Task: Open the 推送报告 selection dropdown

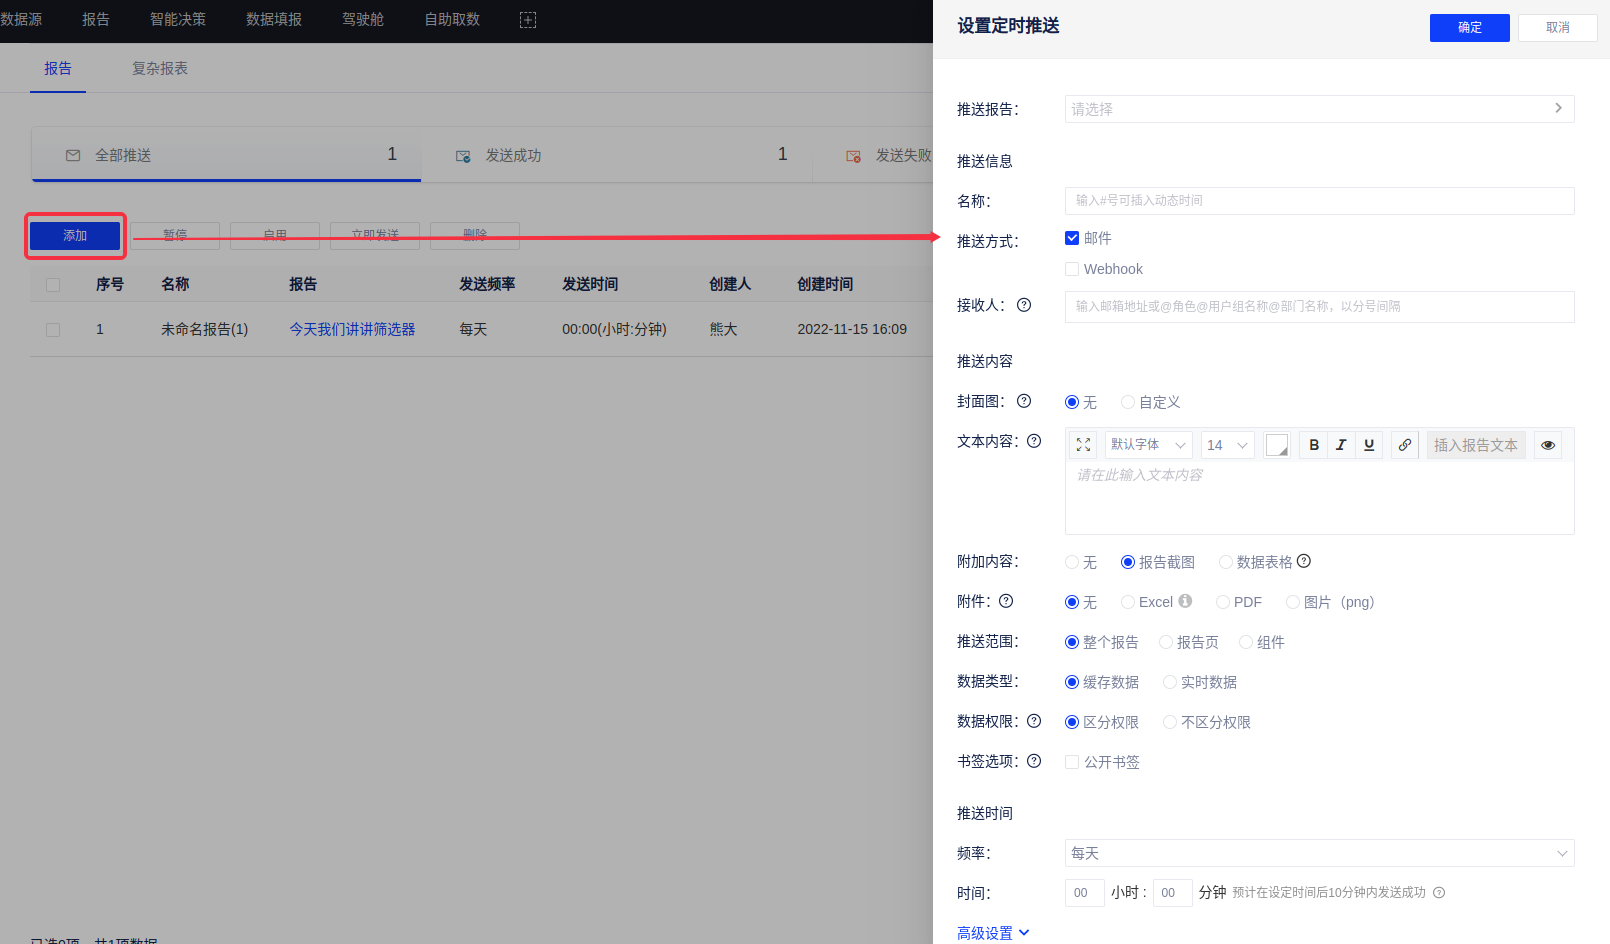Action: coord(1319,109)
